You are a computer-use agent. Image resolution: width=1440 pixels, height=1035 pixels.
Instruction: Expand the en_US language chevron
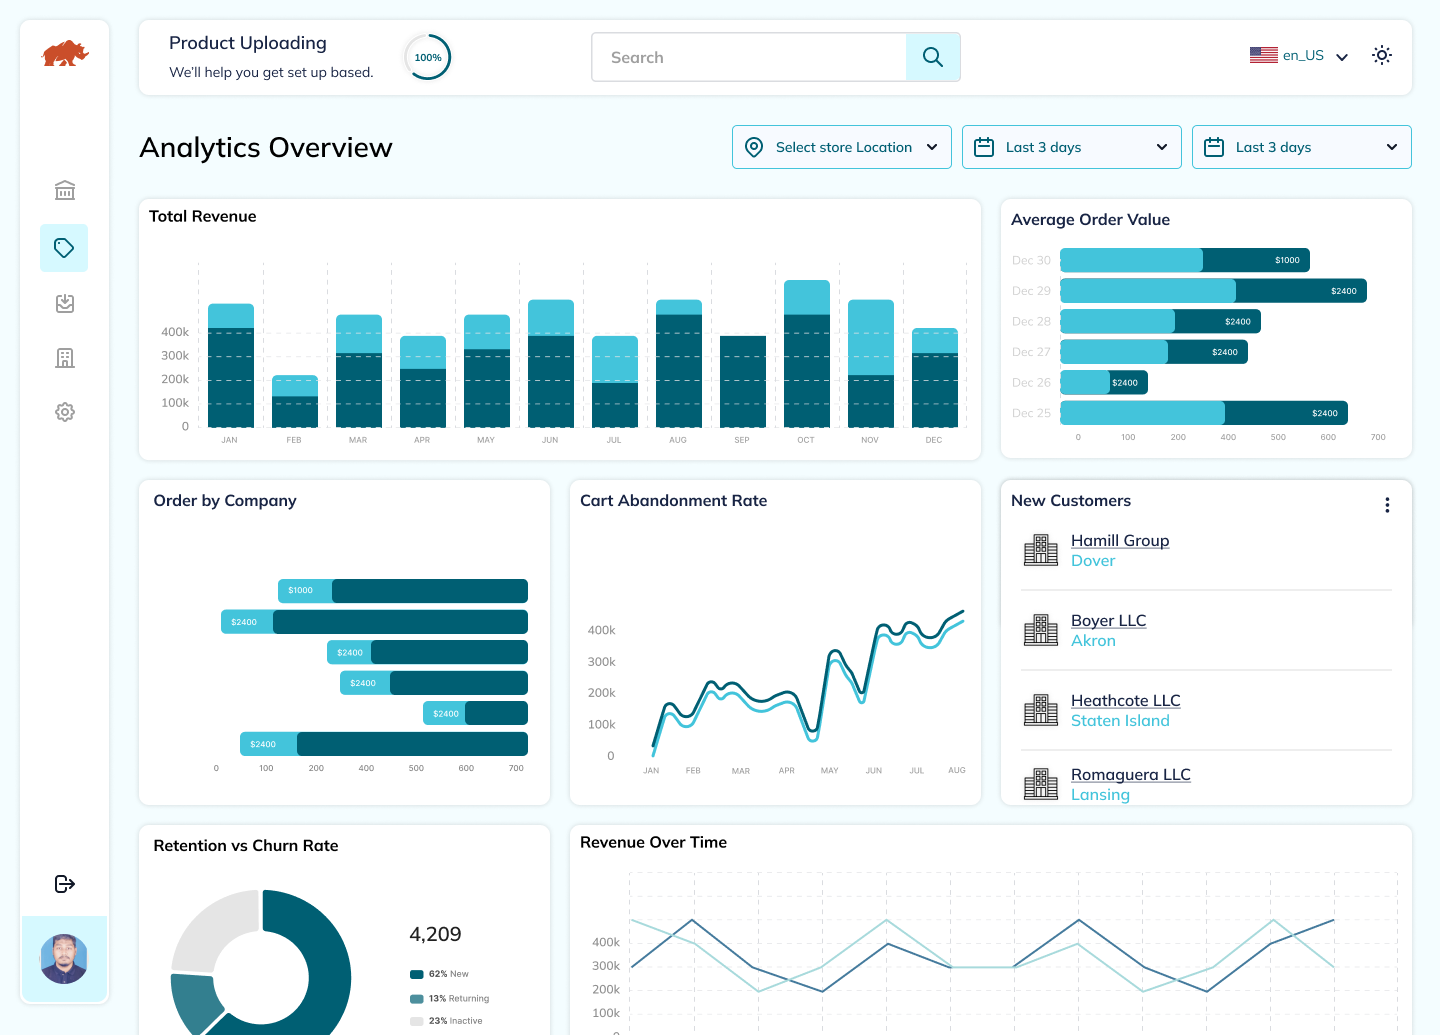[1342, 57]
